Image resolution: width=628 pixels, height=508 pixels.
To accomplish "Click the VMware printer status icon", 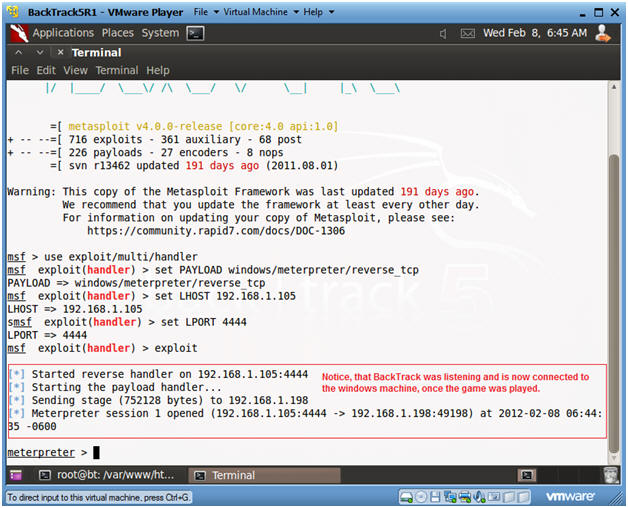I will (x=465, y=497).
